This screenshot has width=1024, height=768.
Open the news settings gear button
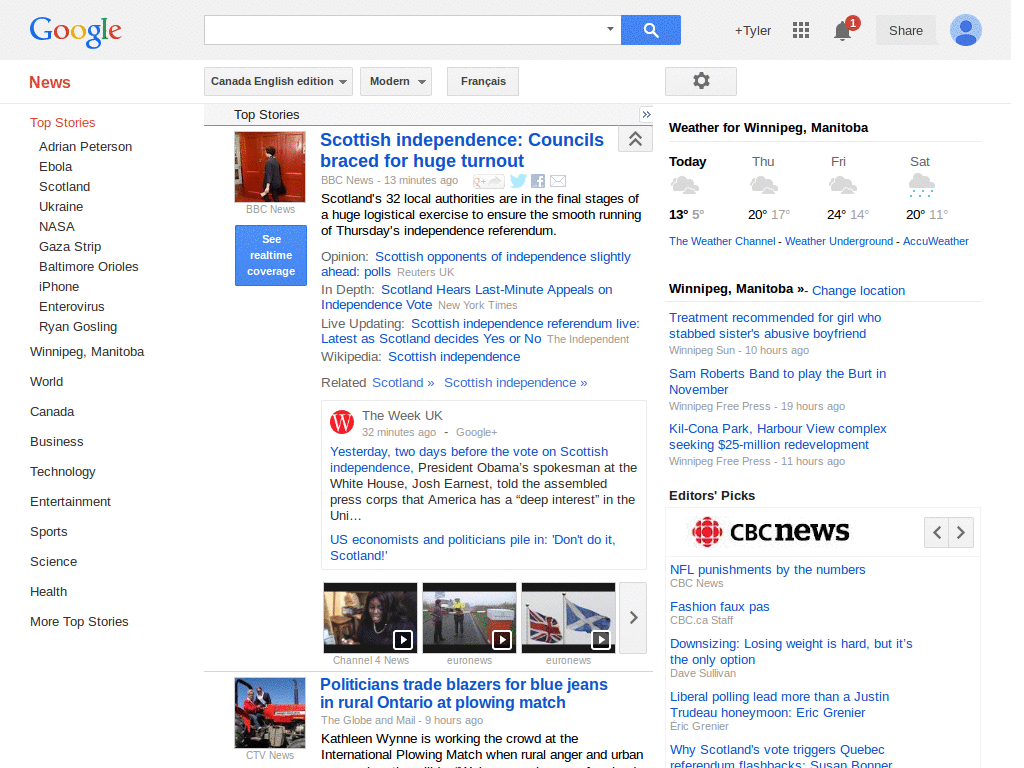point(701,81)
